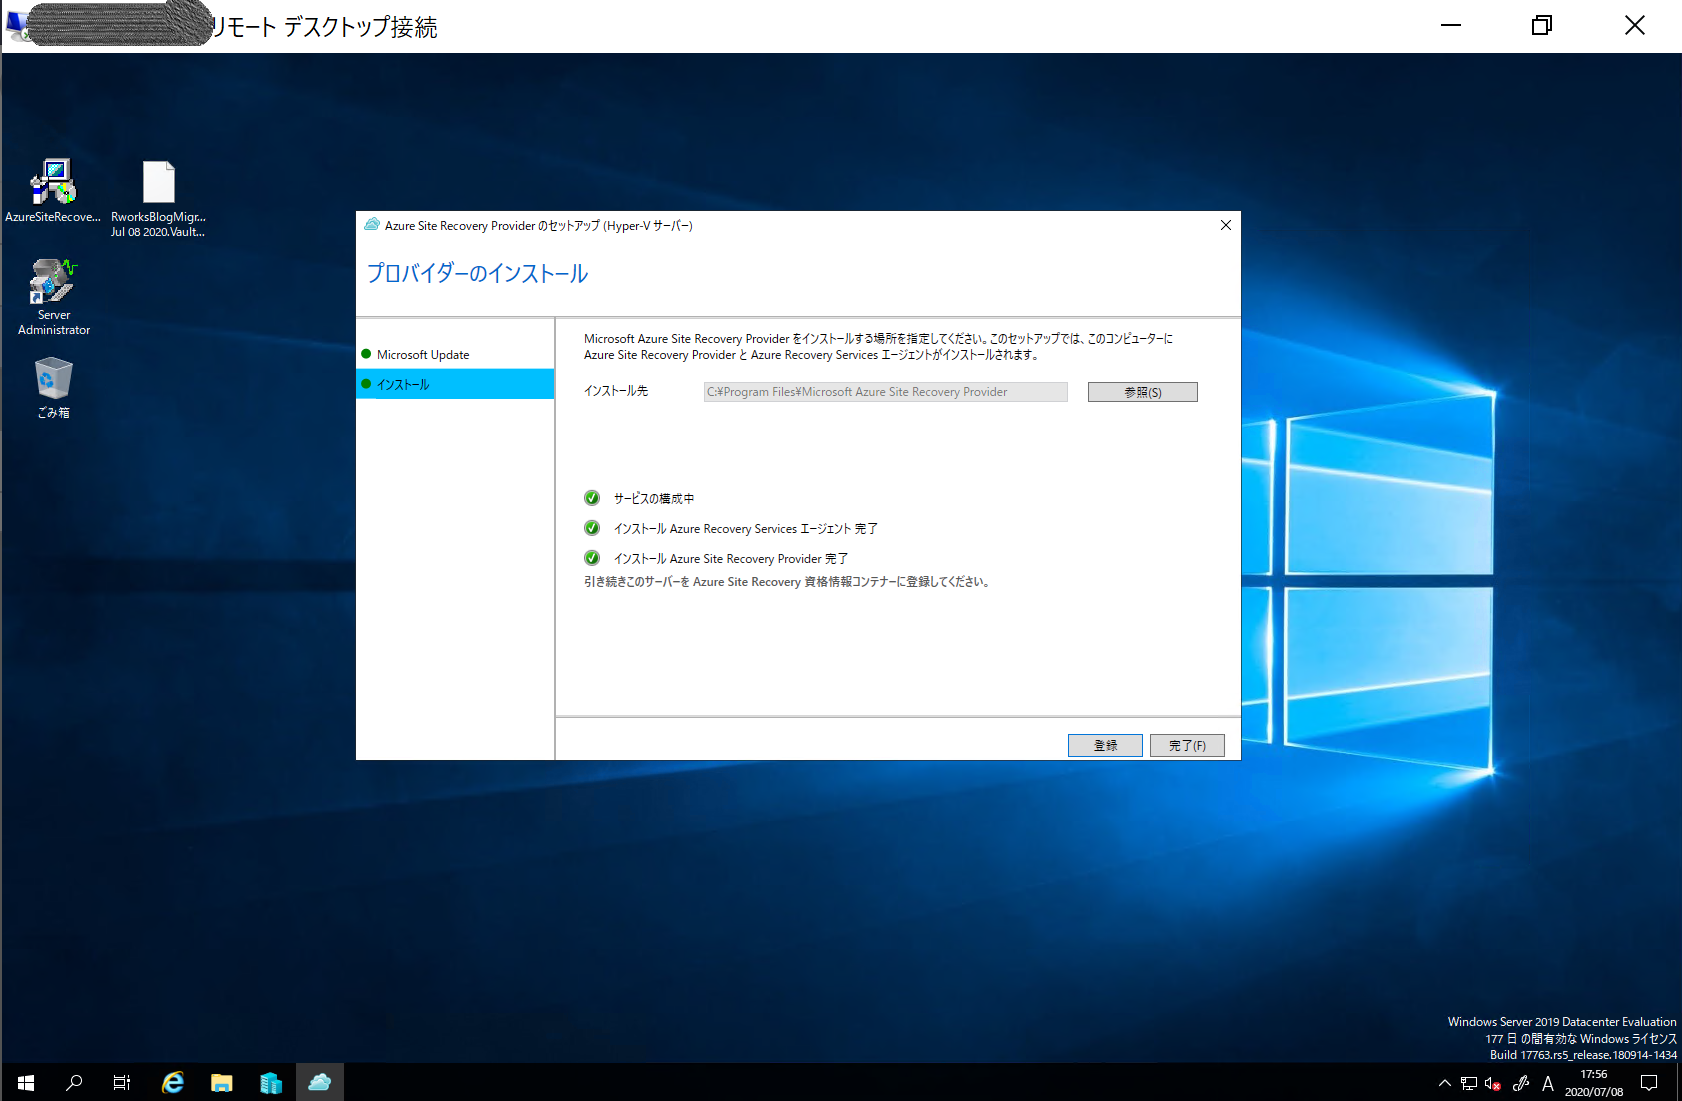1682x1101 pixels.
Task: Select Azure Site Recovery setup taskbar icon
Action: 320,1082
